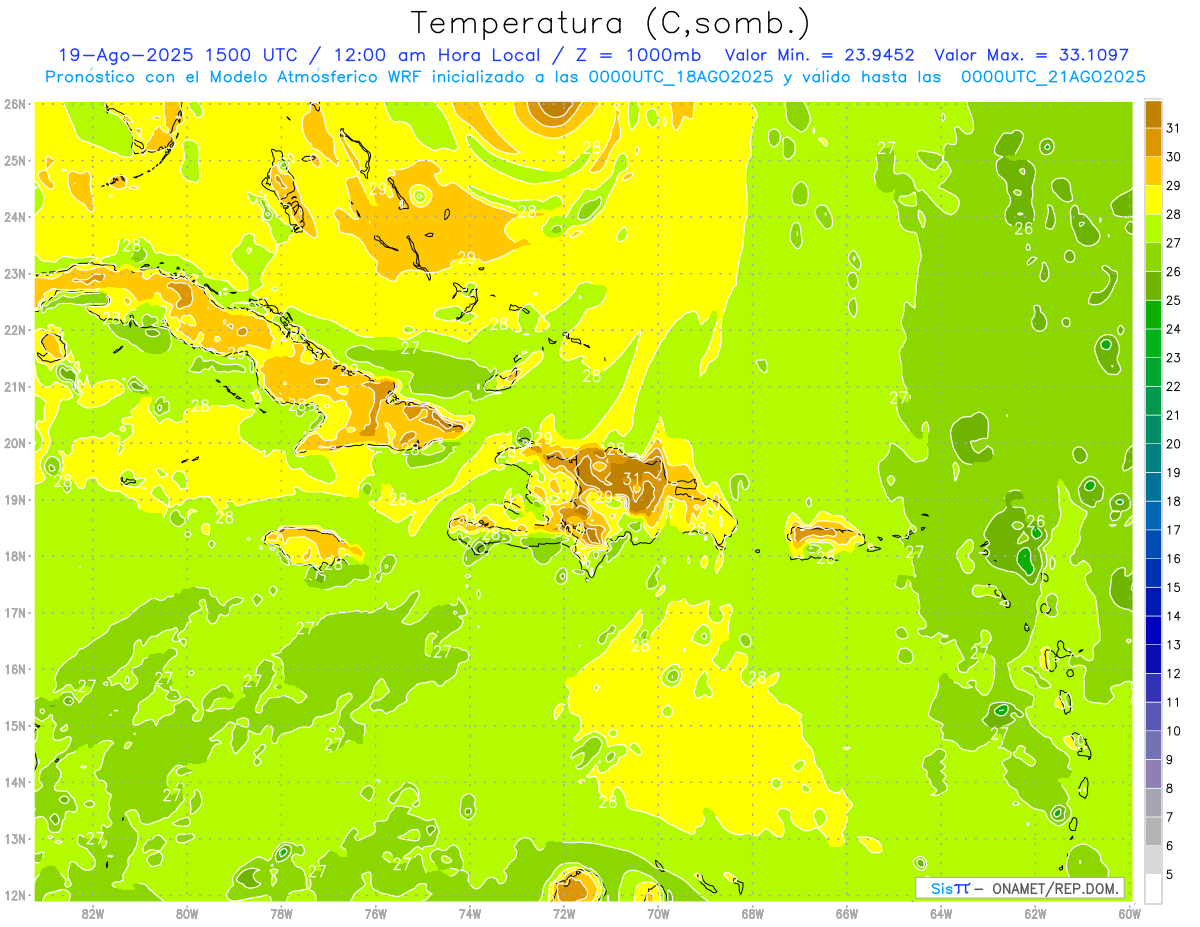The height and width of the screenshot is (927, 1200).
Task: Click the '31' contour label over Hispaniola
Action: (631, 479)
